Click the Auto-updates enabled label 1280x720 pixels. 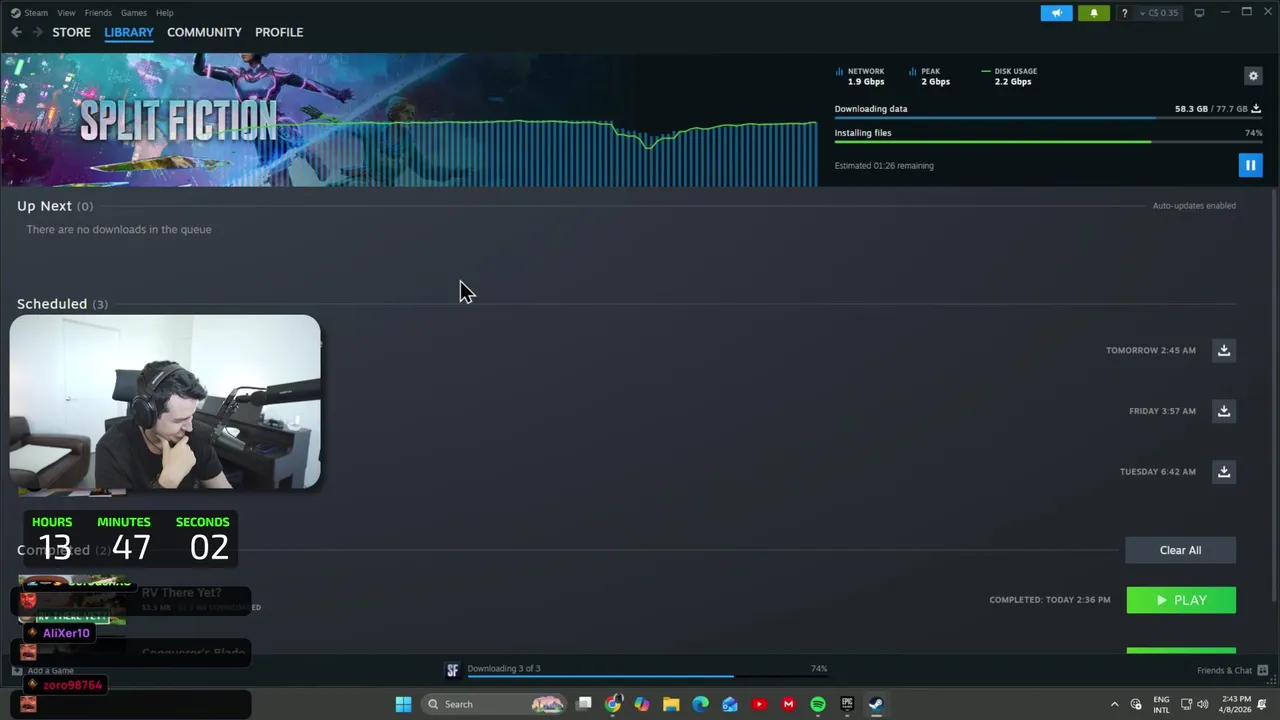(x=1194, y=206)
